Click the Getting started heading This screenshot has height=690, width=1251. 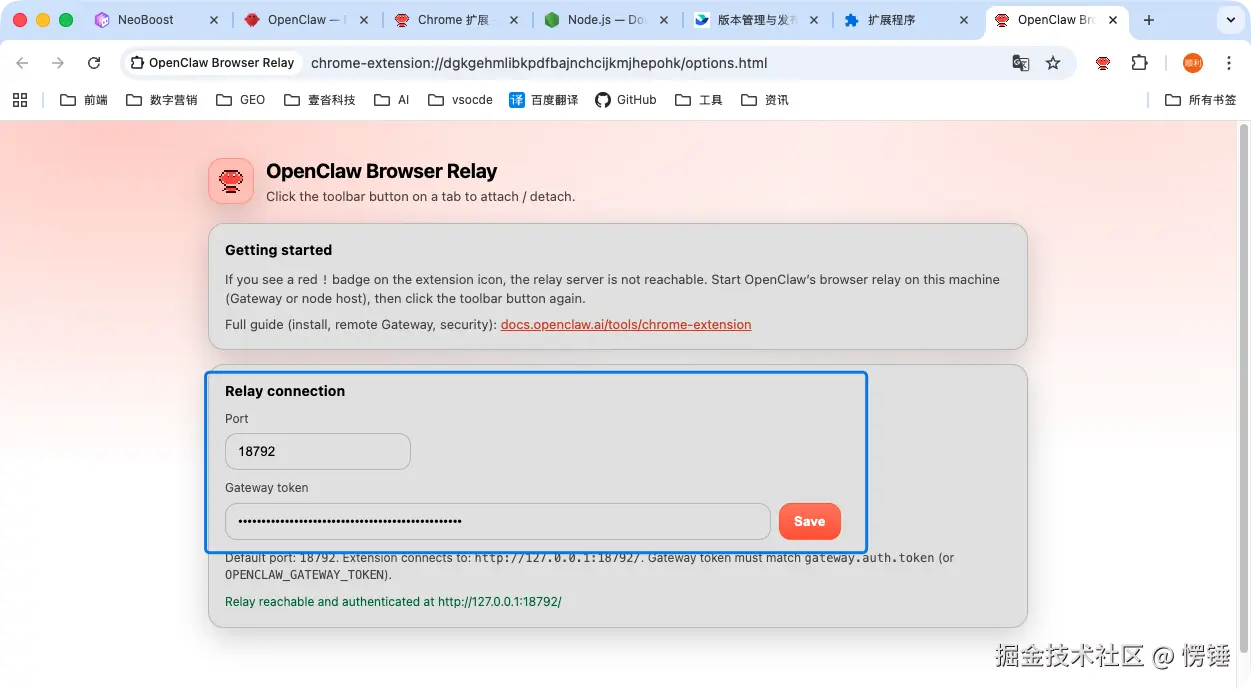[x=278, y=250]
